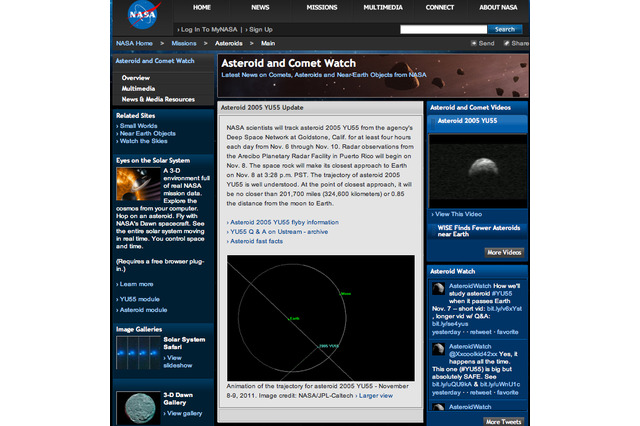Open the NEWS menu

click(x=260, y=7)
